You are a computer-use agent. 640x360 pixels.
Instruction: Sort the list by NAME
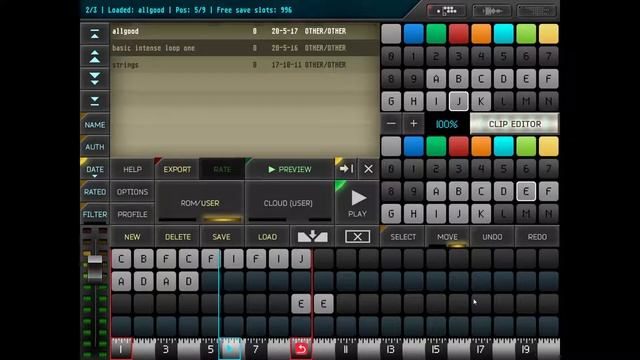pyautogui.click(x=95, y=124)
